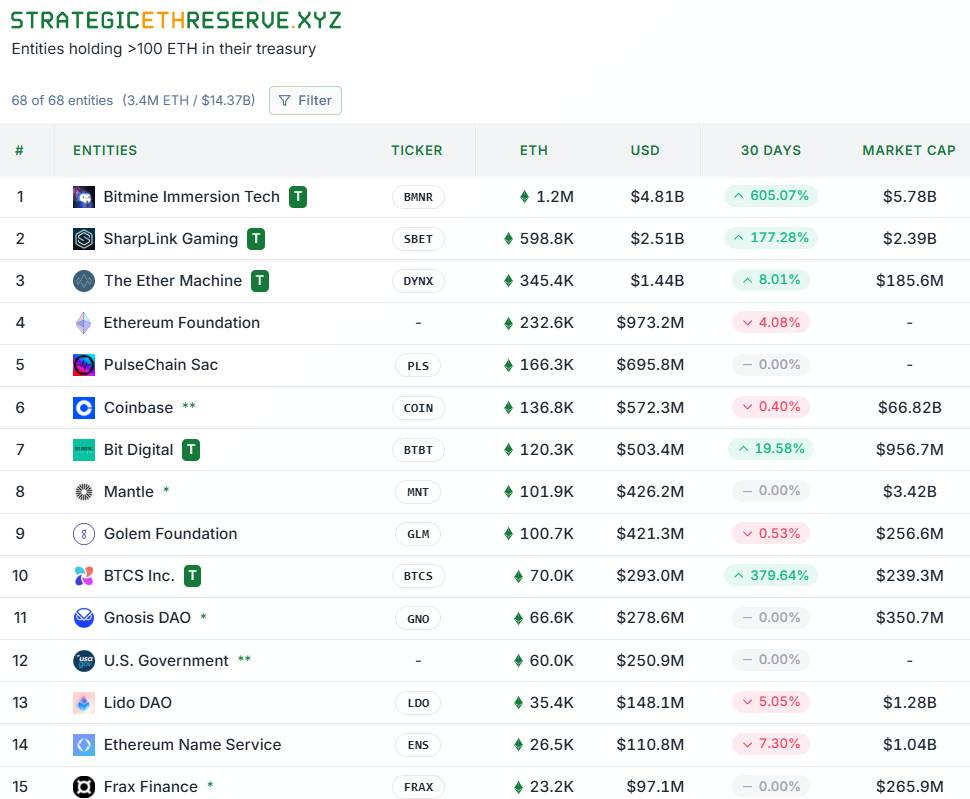
Task: Click the SBET ticker pill
Action: (418, 239)
